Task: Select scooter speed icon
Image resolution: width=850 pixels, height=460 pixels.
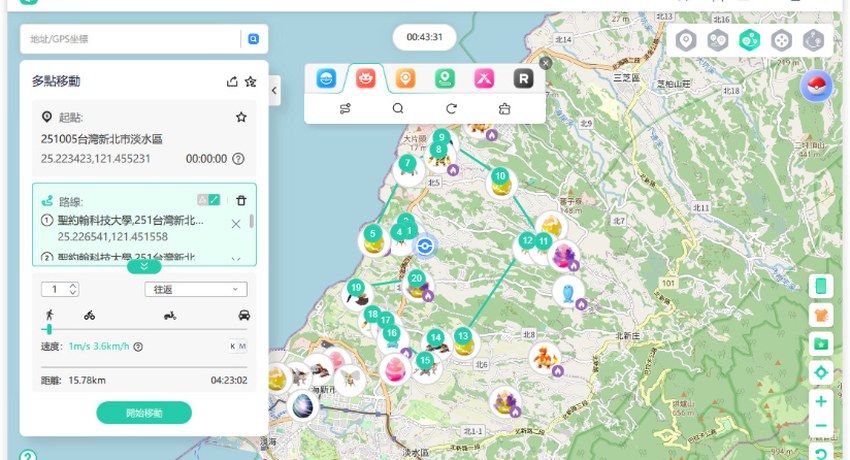Action: [170, 315]
